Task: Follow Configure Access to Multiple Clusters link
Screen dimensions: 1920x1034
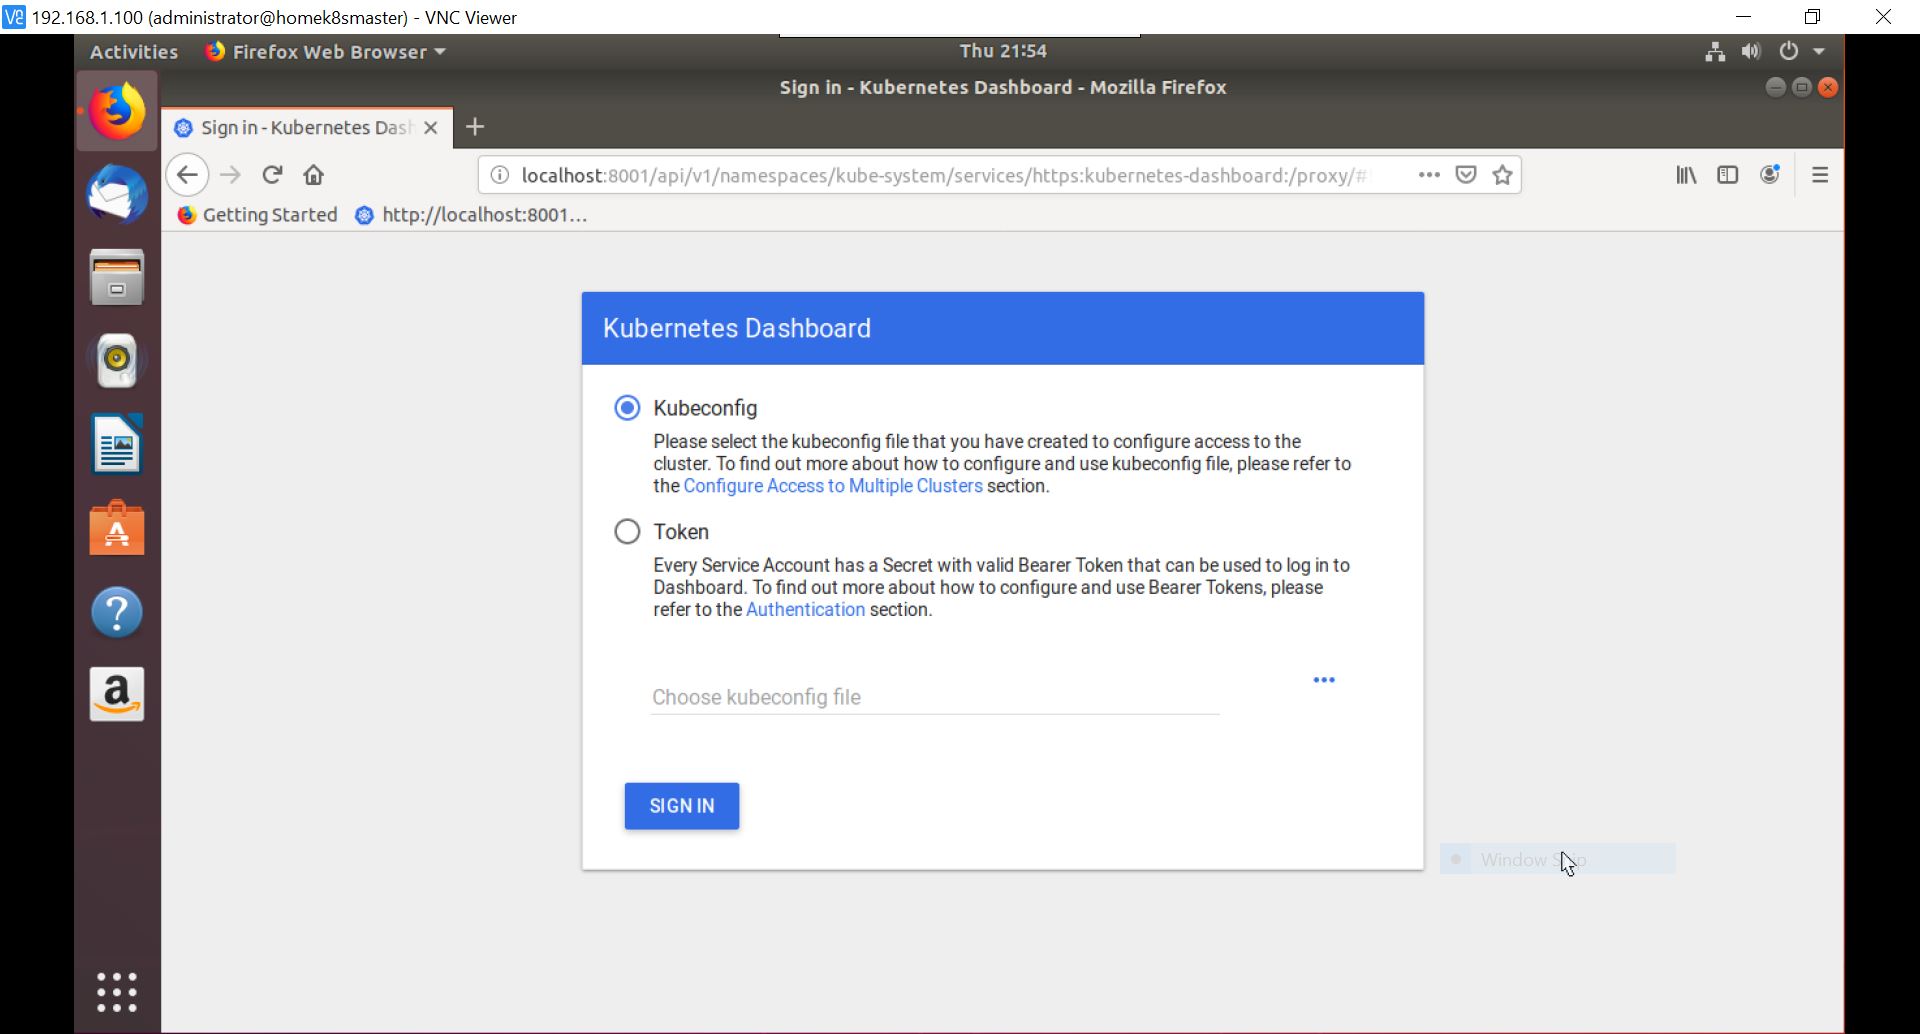Action: [833, 486]
